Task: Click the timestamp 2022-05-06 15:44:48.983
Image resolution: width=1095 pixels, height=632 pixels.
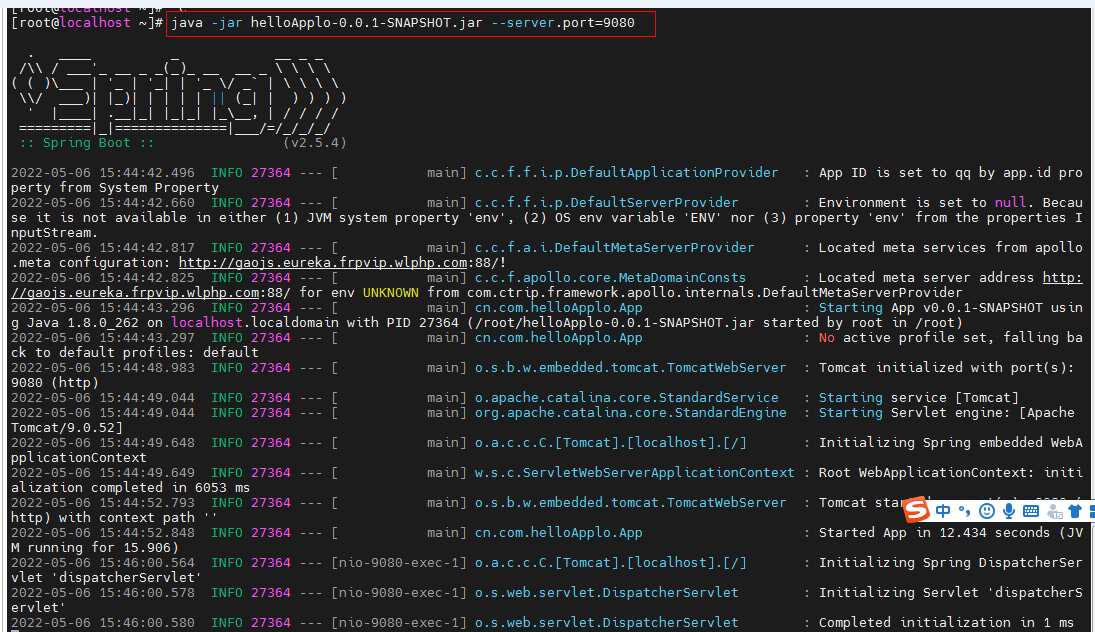Action: 103,367
